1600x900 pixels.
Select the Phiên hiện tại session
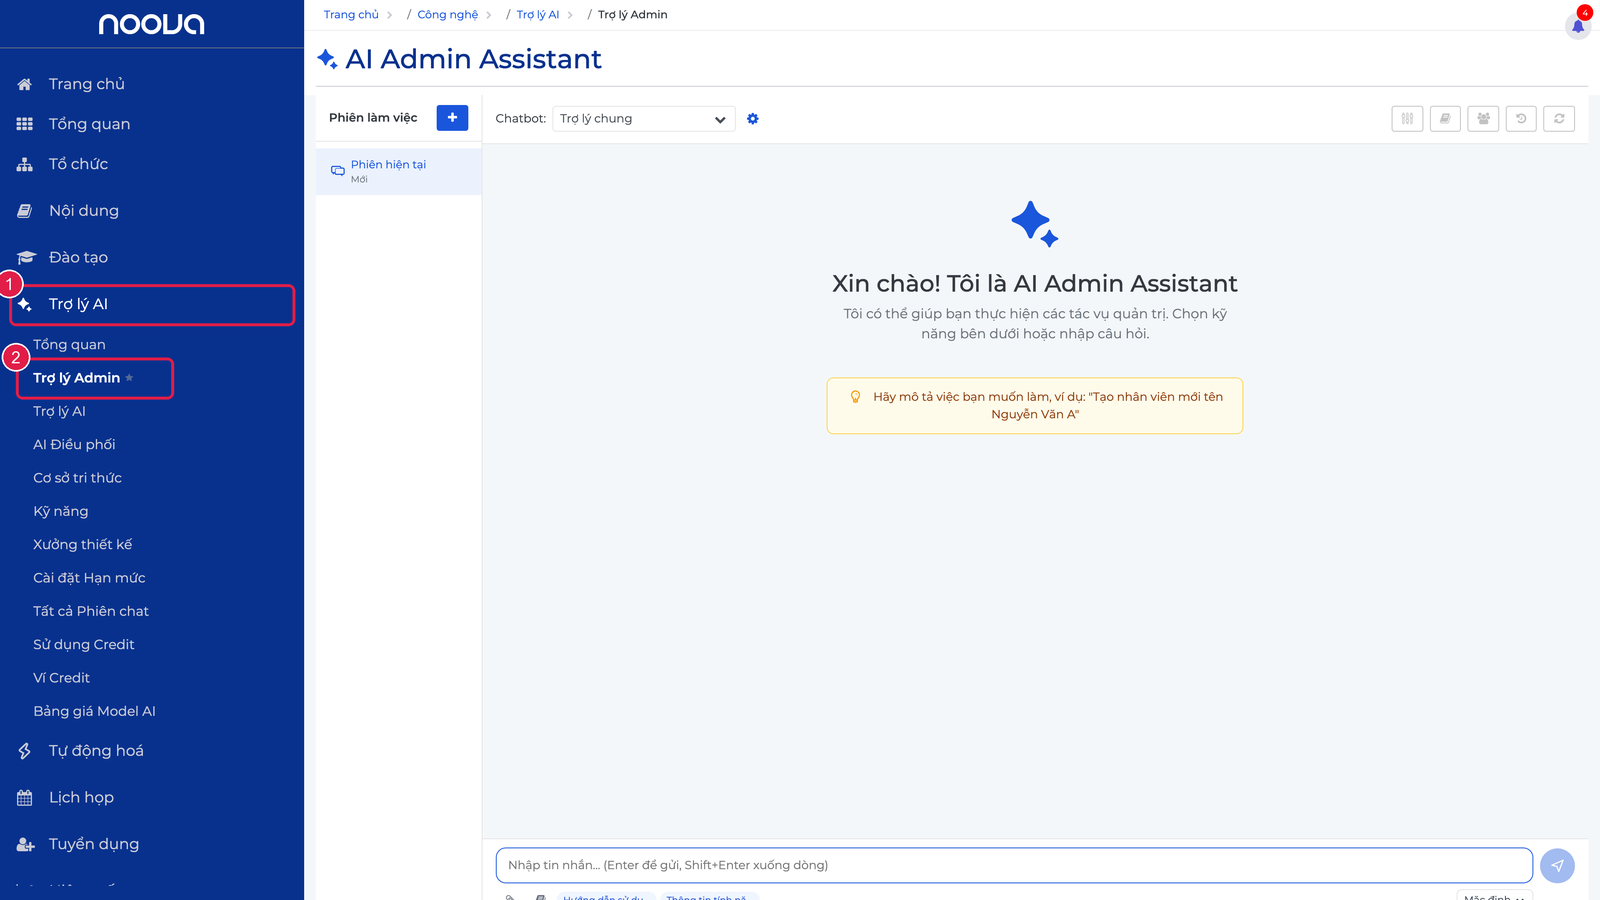pyautogui.click(x=399, y=171)
